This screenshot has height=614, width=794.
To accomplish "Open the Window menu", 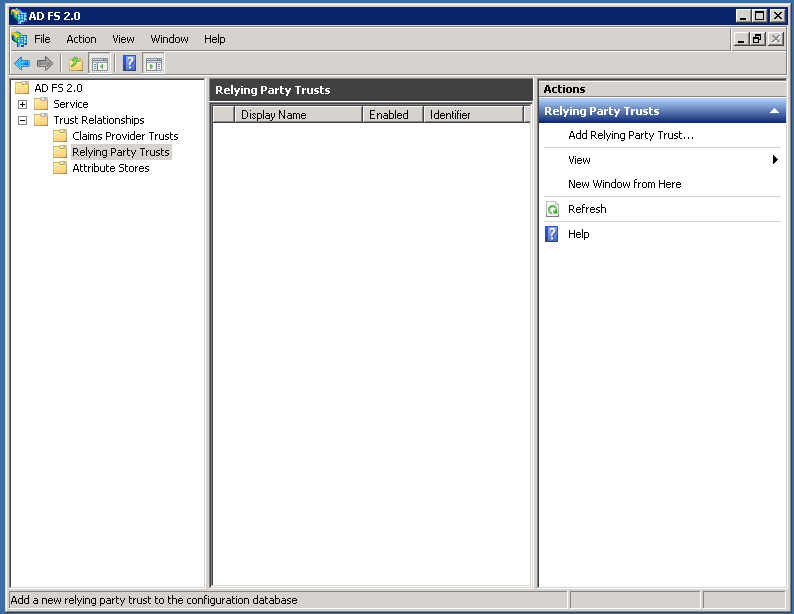I will pos(169,39).
